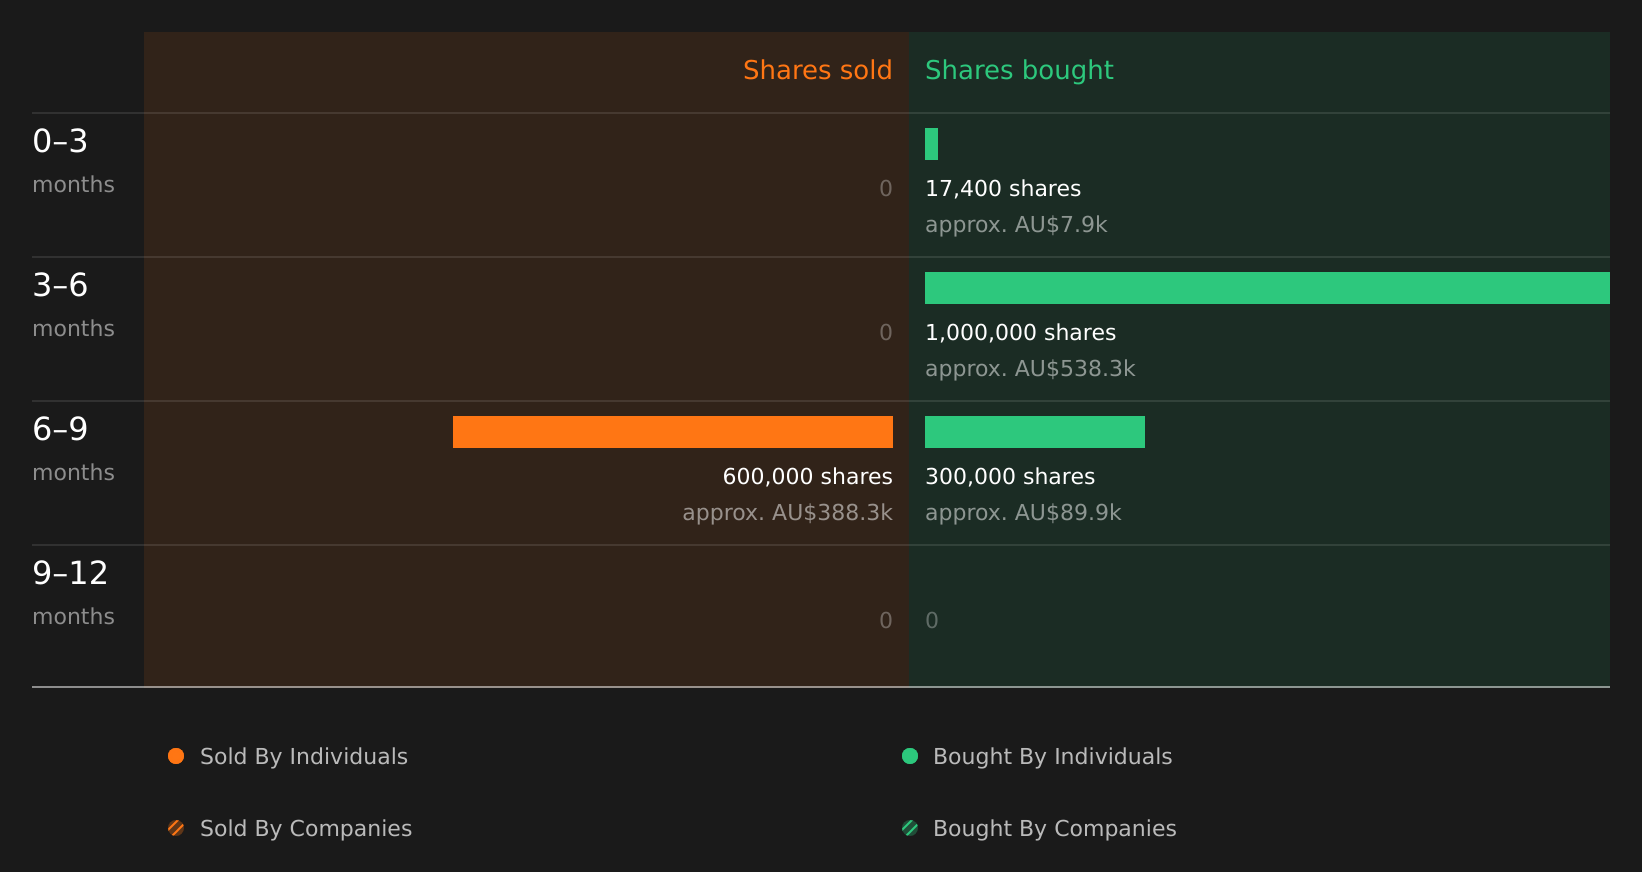The width and height of the screenshot is (1642, 872).
Task: Click the striped Sold By Companies legend icon
Action: (176, 828)
